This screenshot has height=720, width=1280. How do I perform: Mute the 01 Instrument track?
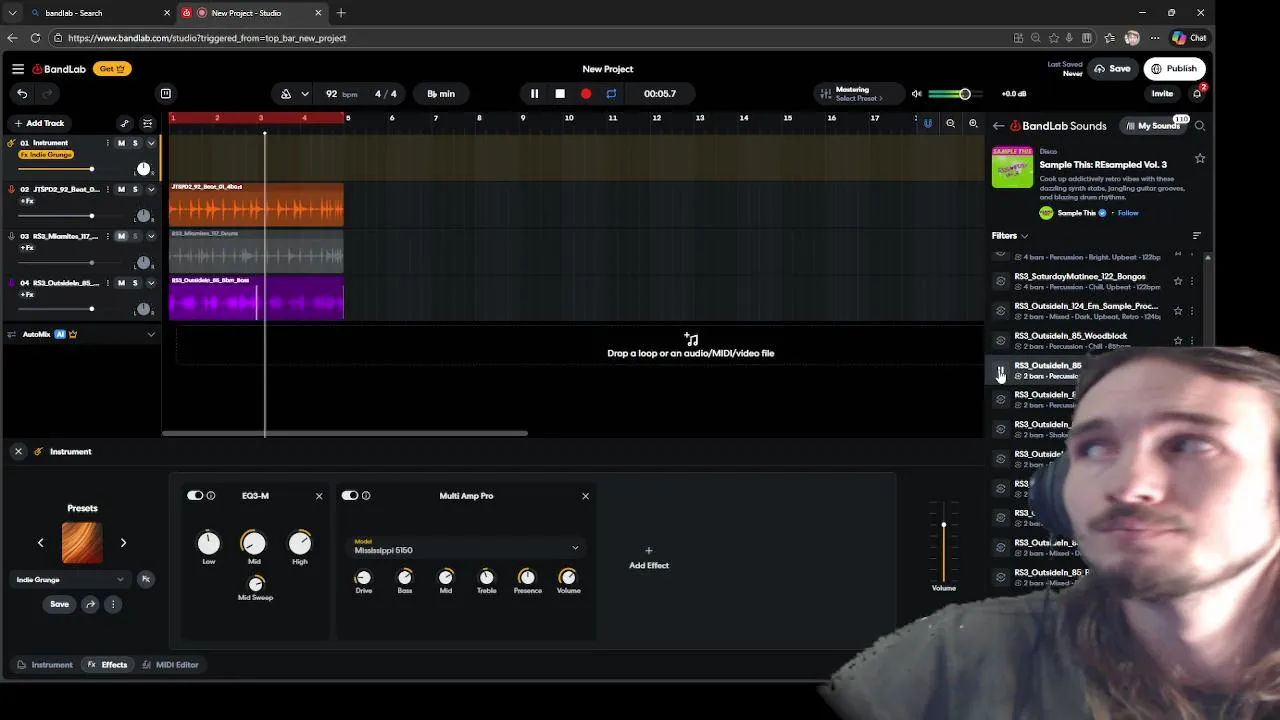(x=121, y=143)
